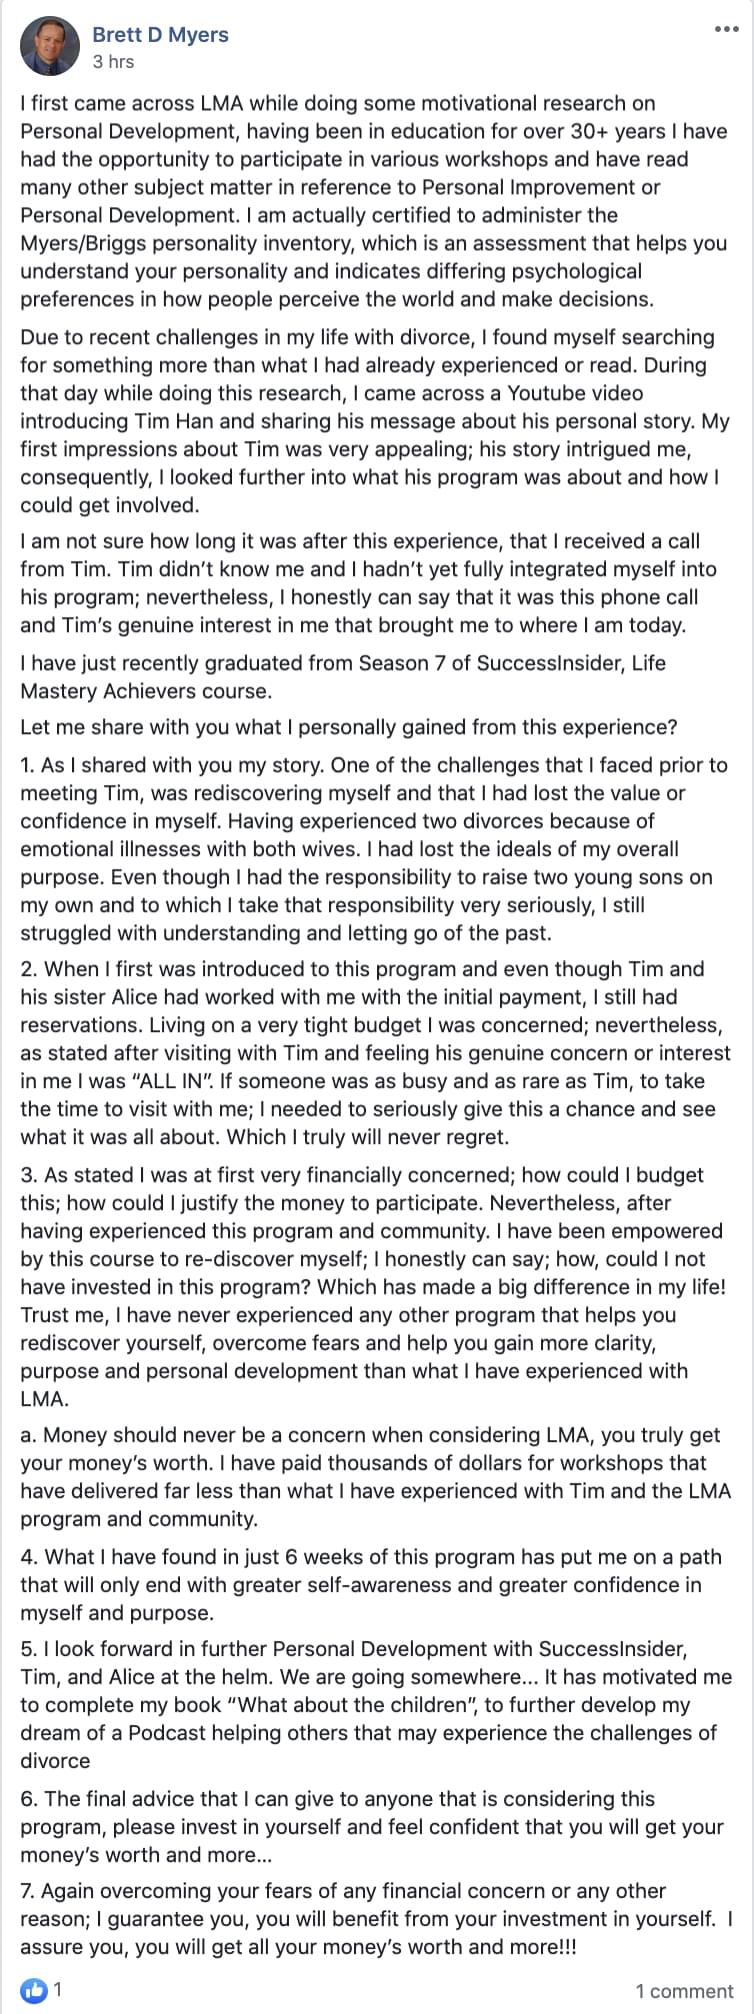
Task: Show who reacted via the like count
Action: 58,1989
